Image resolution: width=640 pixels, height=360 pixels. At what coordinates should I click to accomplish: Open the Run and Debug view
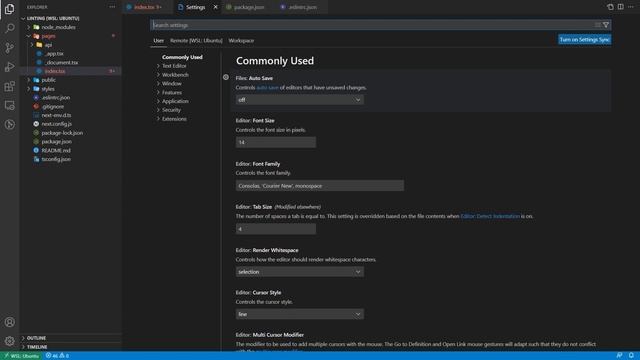click(9, 67)
